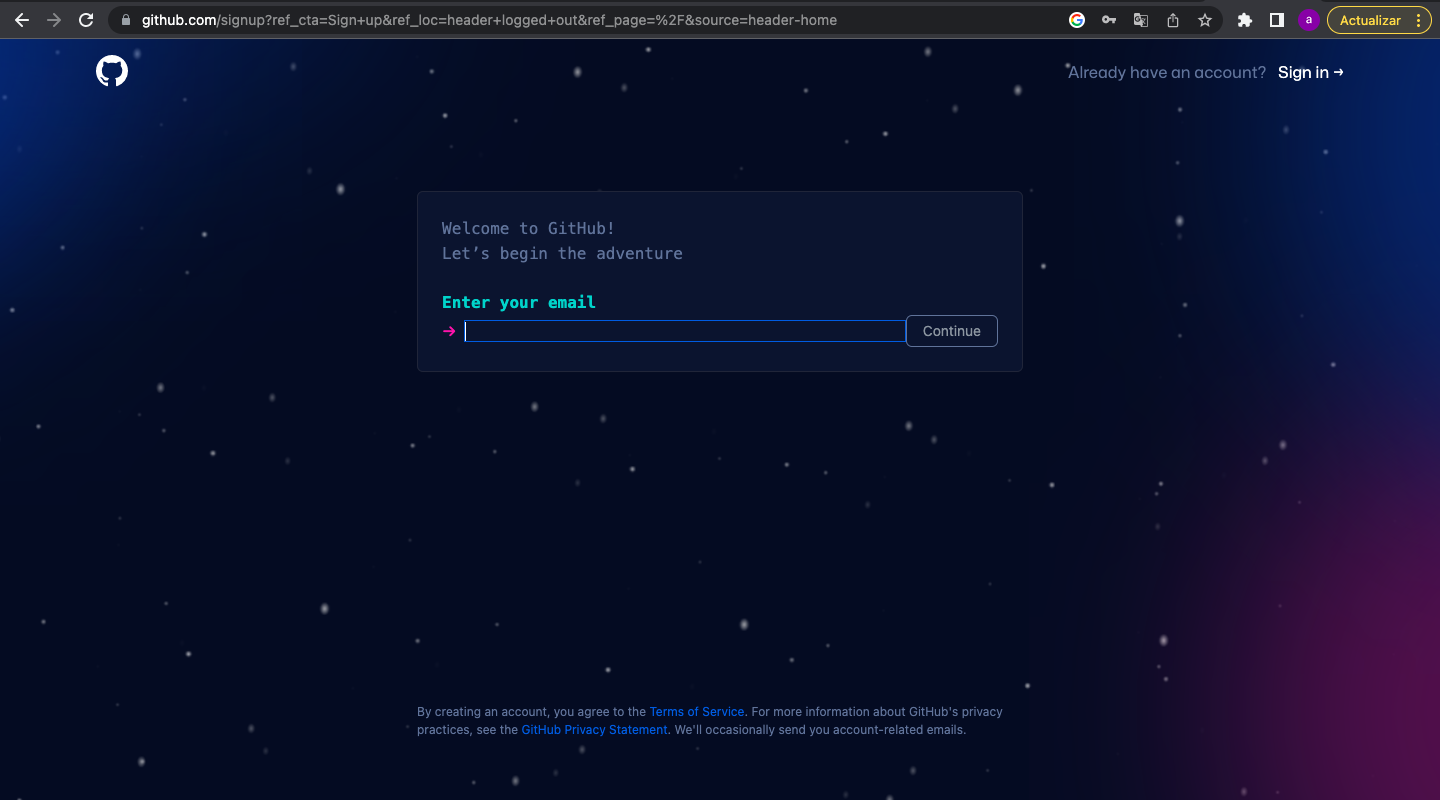
Task: Share this page via the share icon
Action: [x=1173, y=20]
